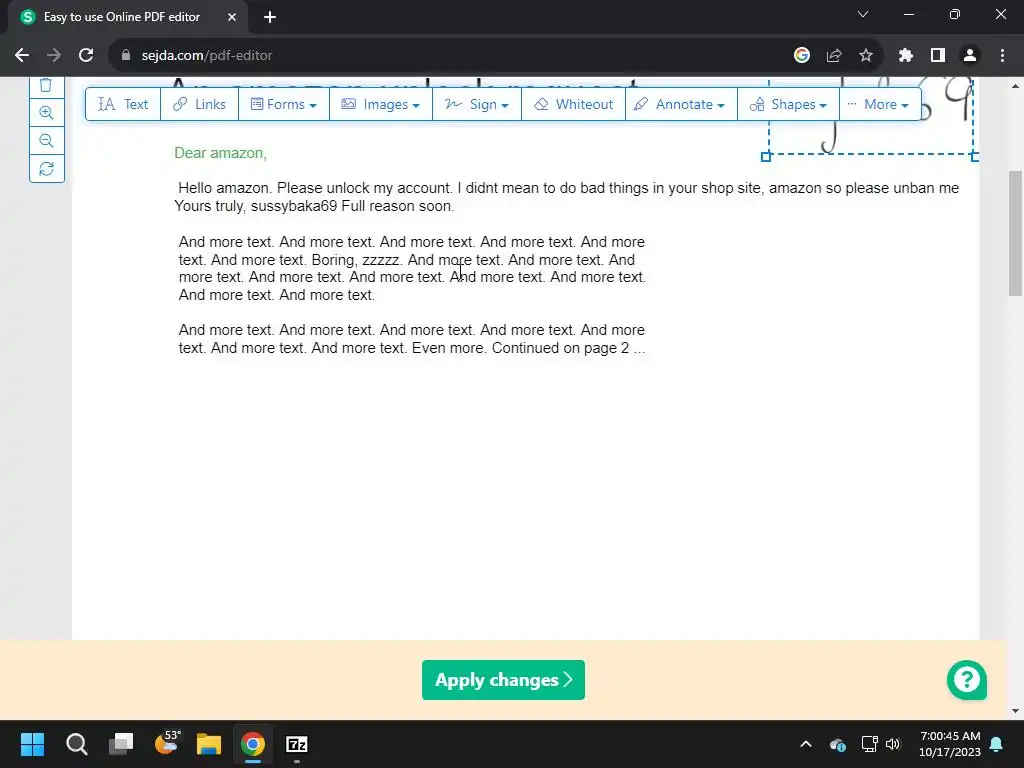Click the network tray icon
The image size is (1024, 768).
[x=869, y=744]
